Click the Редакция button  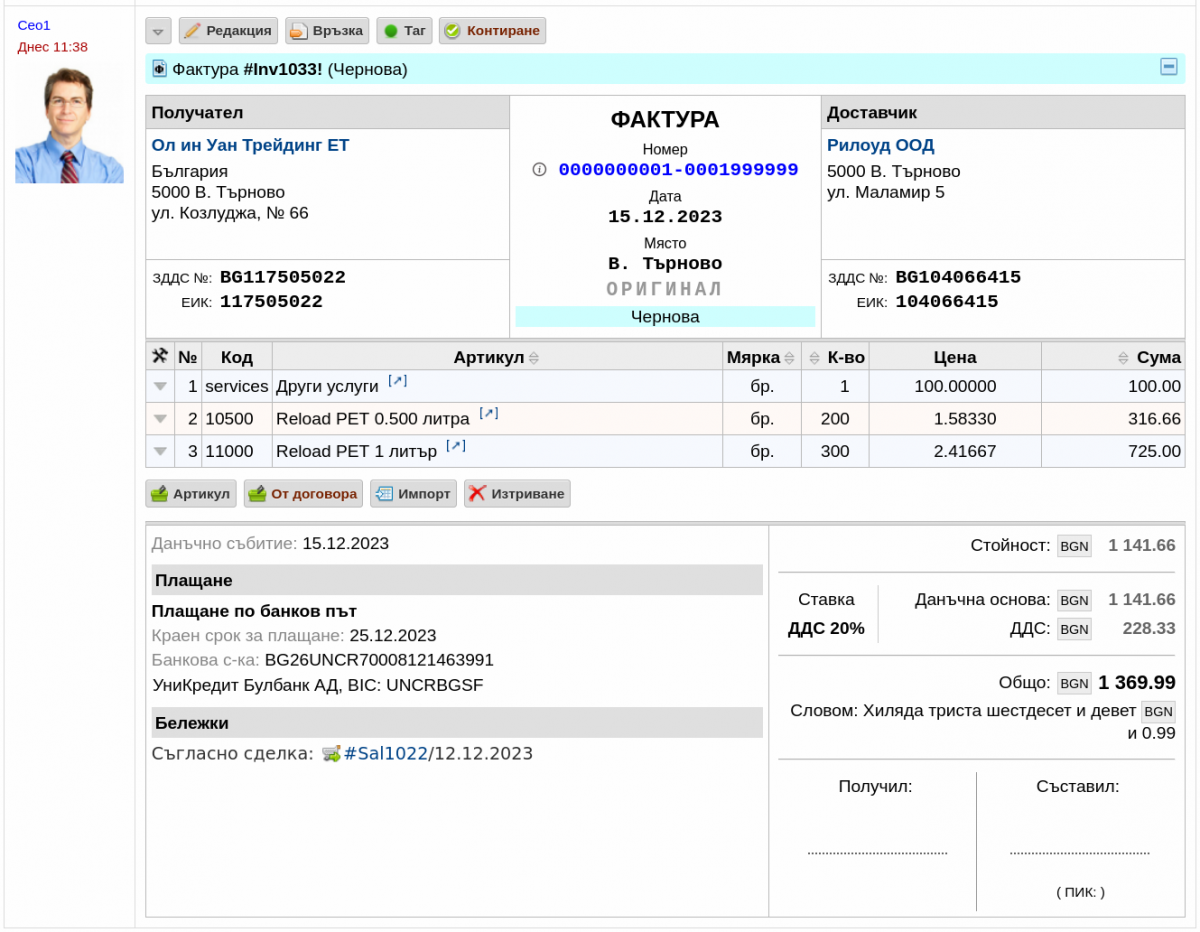(228, 31)
